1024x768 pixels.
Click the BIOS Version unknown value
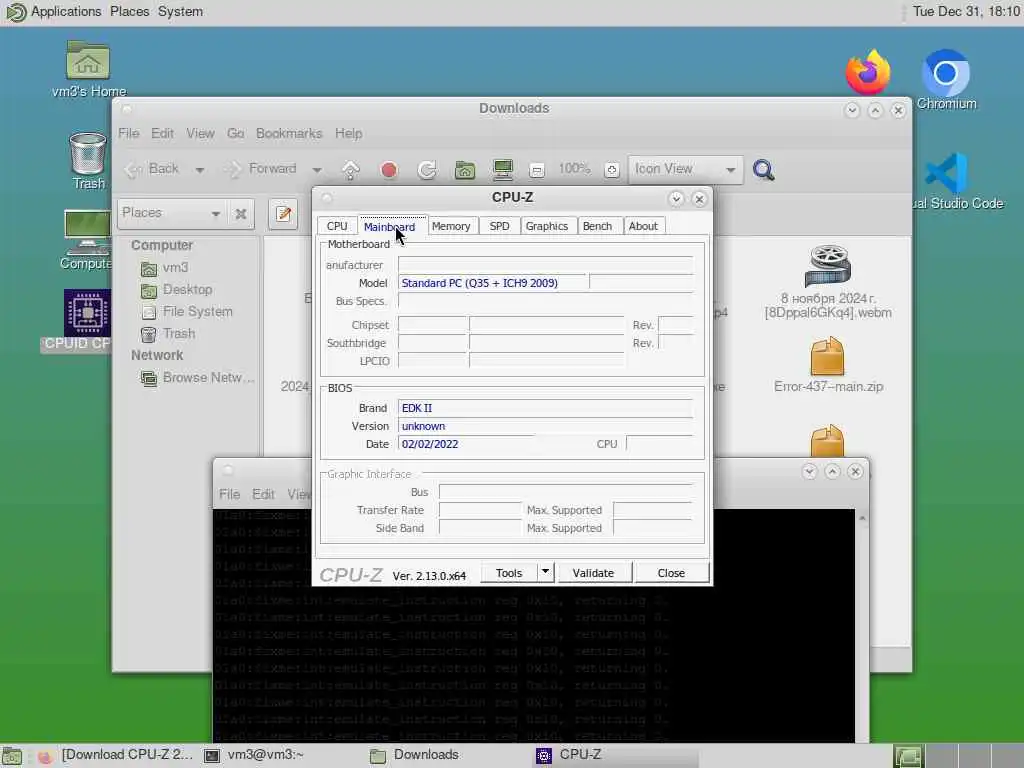[545, 426]
